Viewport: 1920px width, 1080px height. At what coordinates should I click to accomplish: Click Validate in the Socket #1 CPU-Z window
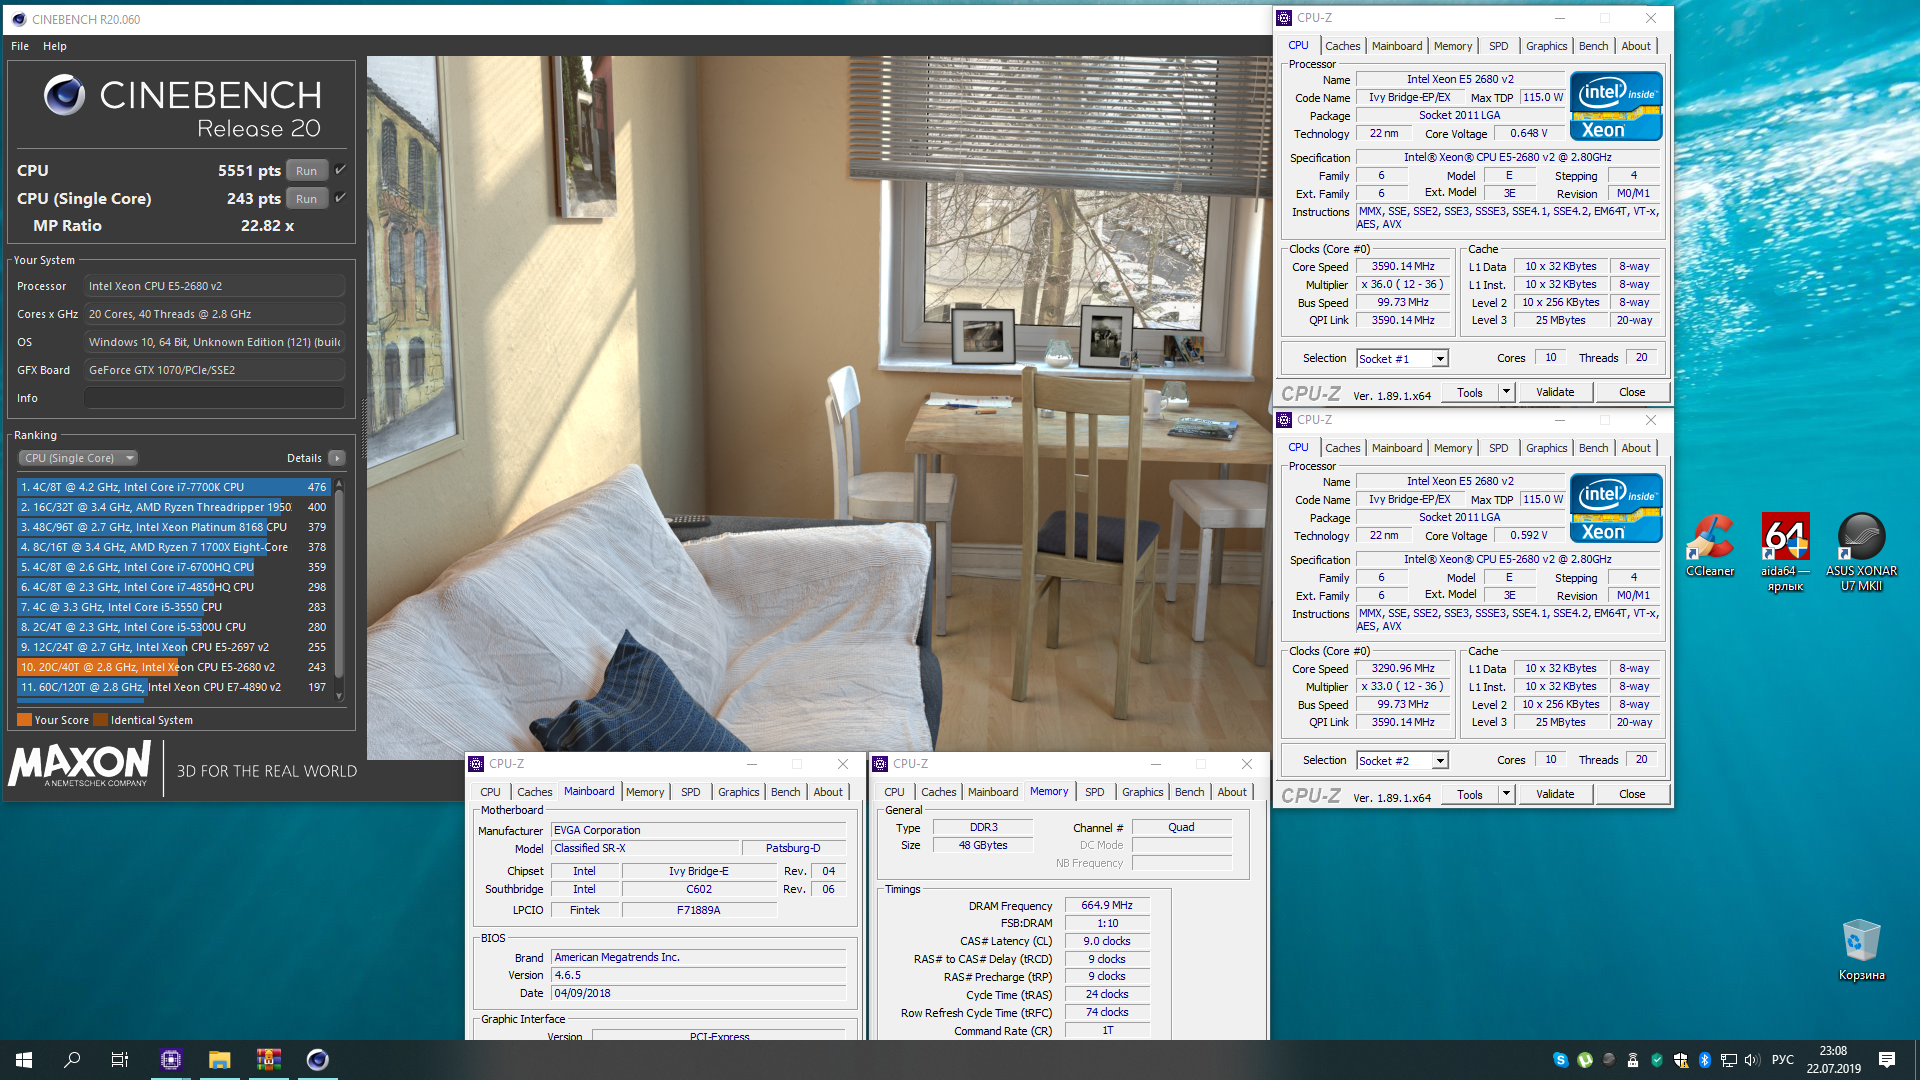[1555, 392]
